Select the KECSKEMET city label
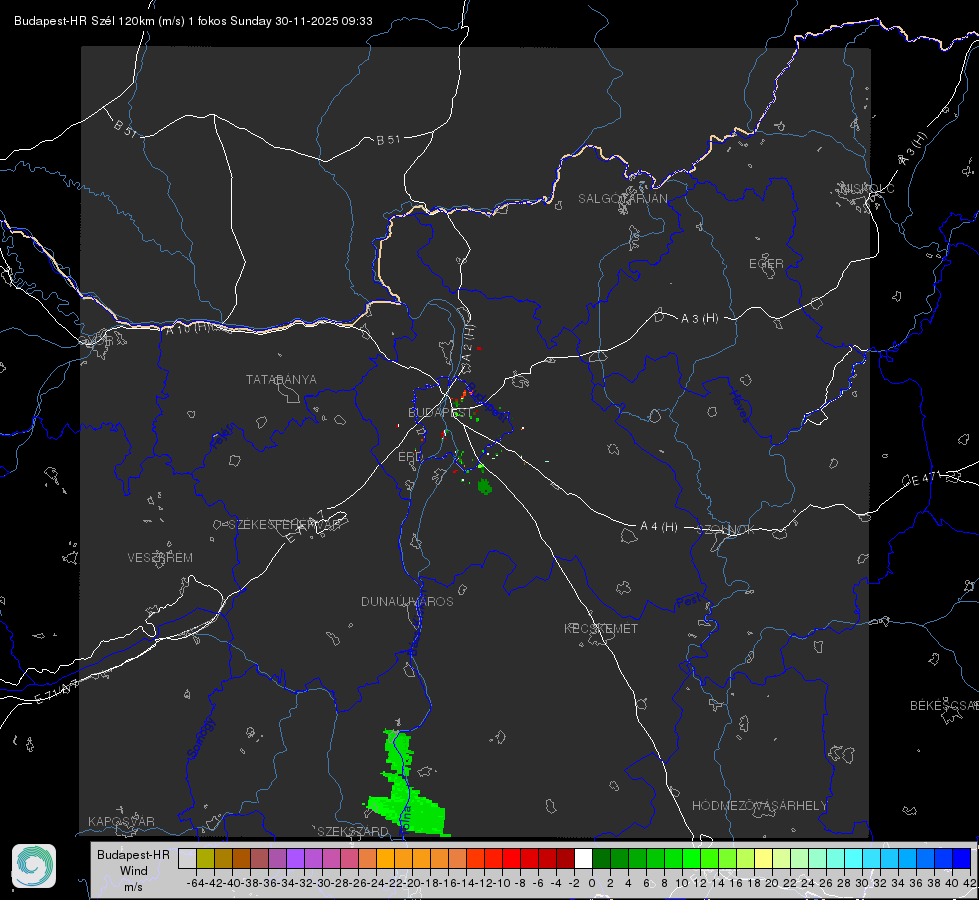979x900 pixels. 601,628
